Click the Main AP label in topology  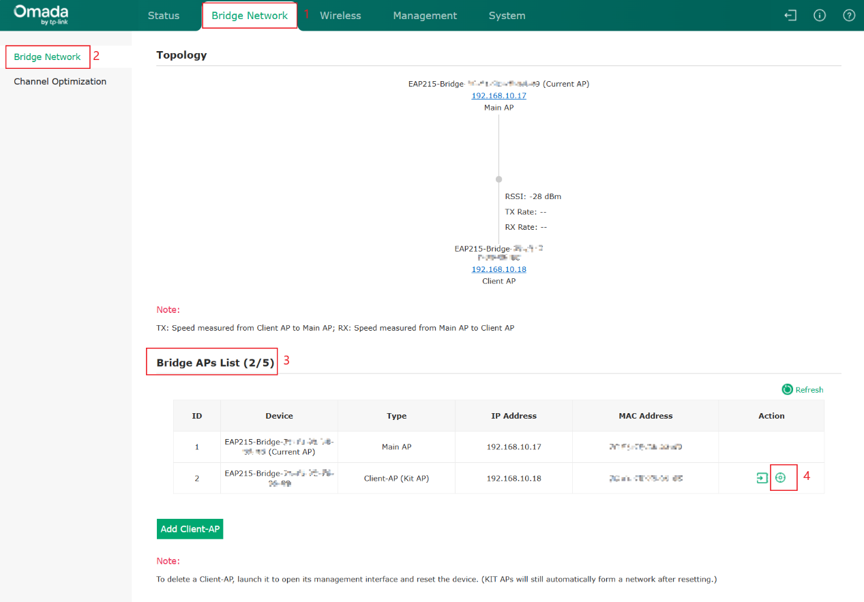coord(499,107)
